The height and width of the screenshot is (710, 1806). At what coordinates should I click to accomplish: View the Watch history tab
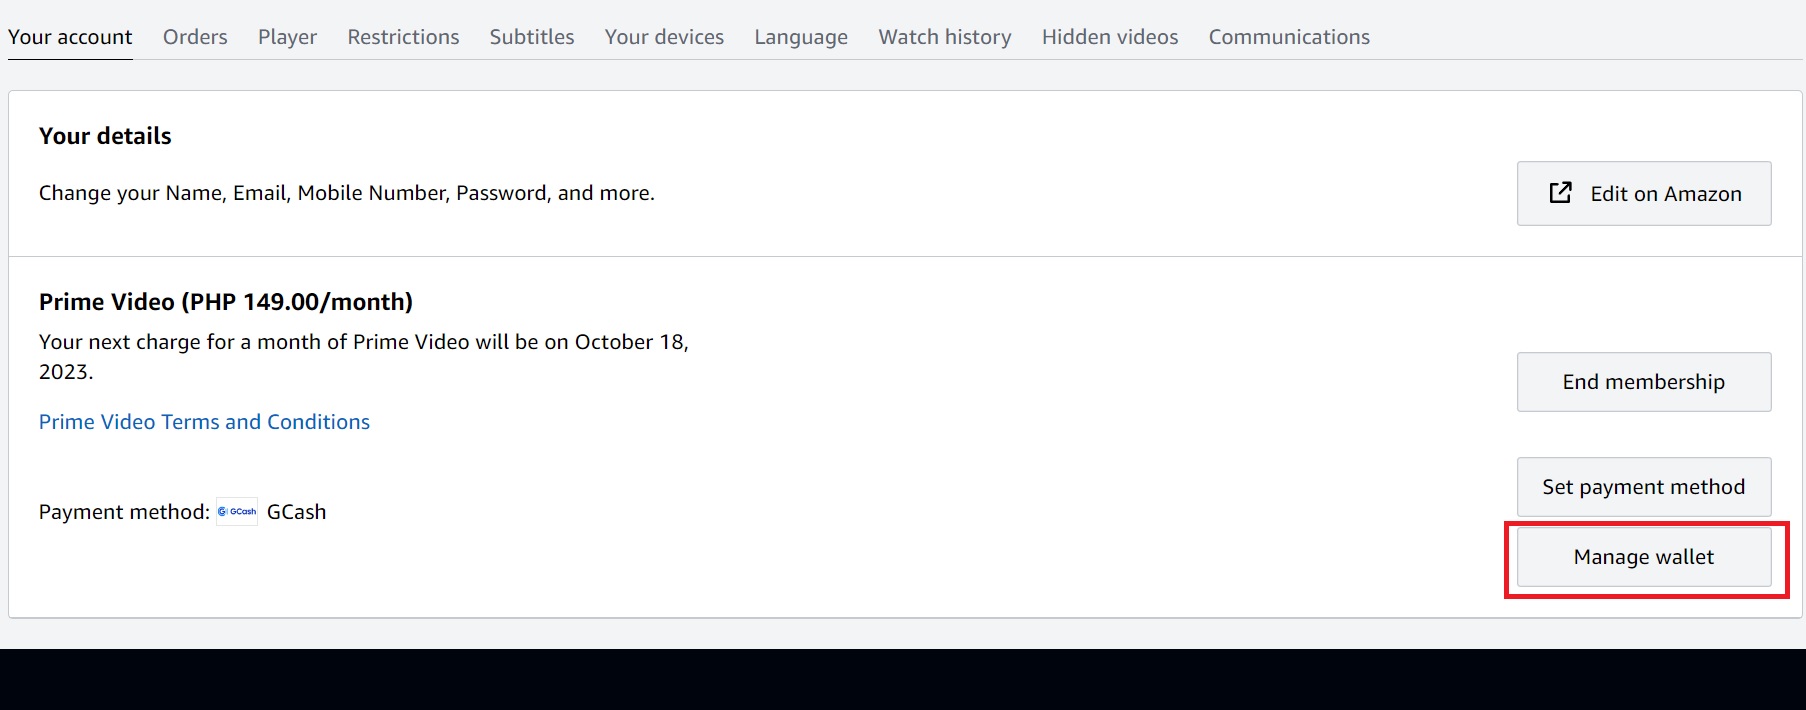coord(945,37)
